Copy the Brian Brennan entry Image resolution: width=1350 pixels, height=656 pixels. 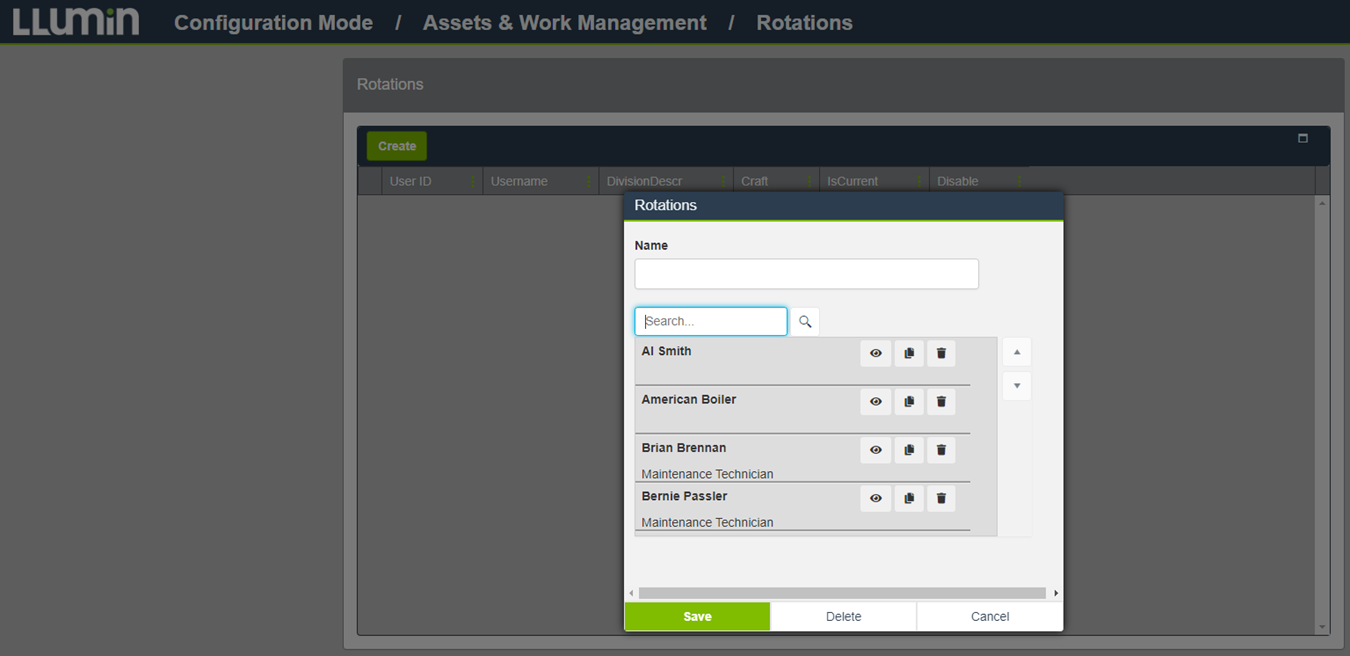[909, 450]
